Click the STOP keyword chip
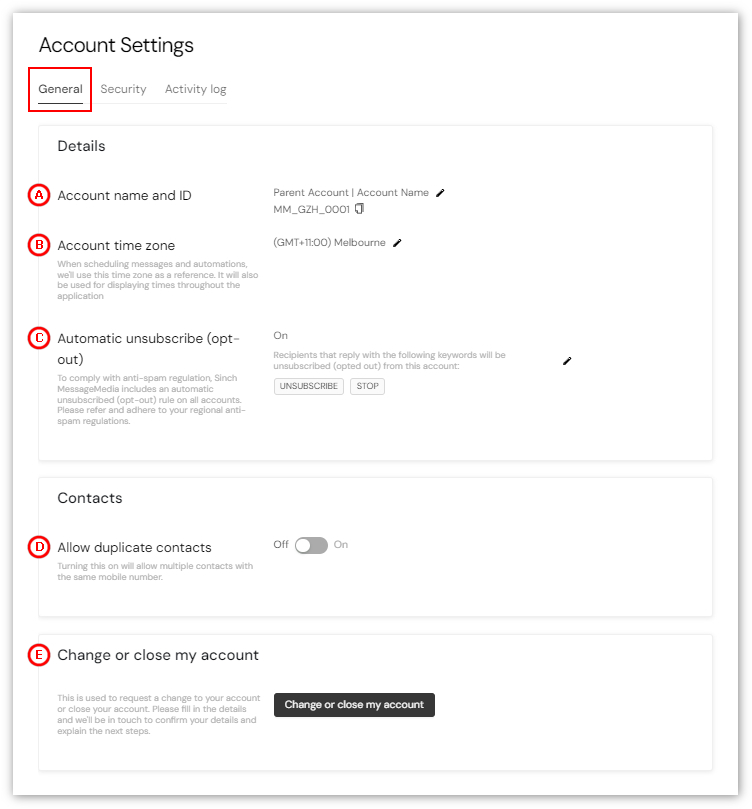Screen dimensions: 752x809 pos(367,386)
